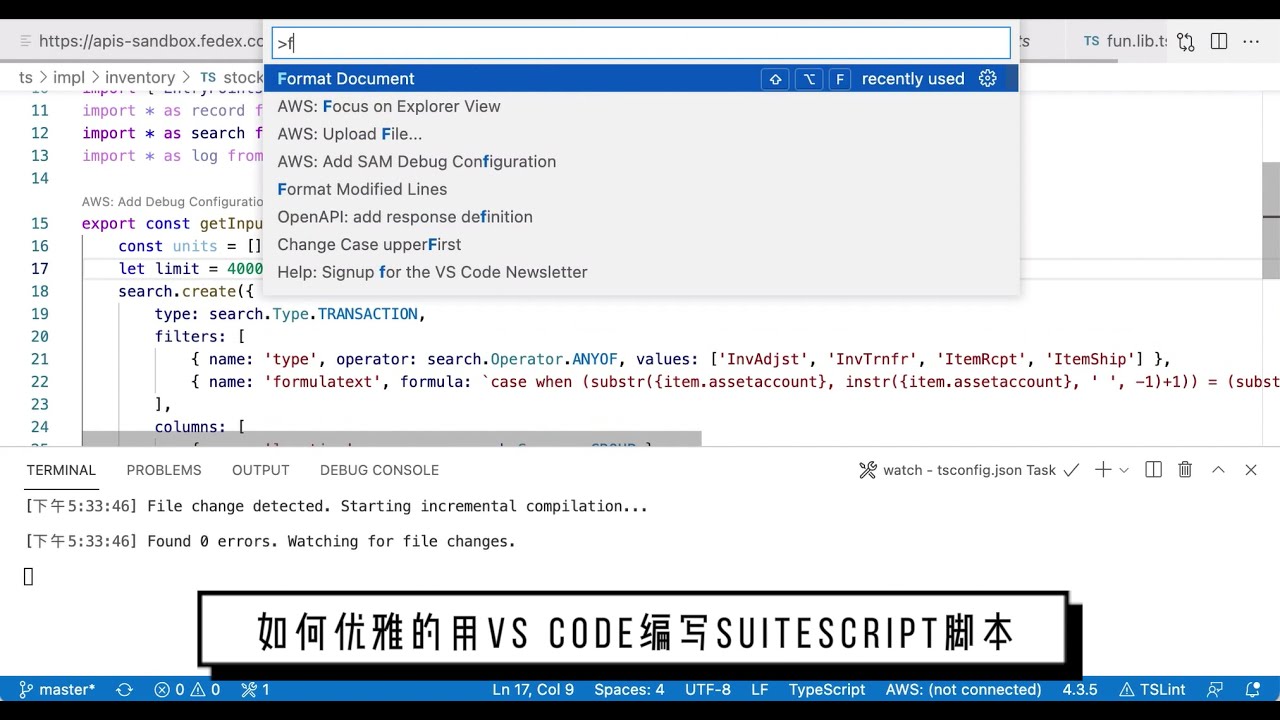Click the editor vertical scrollbar thumb
The image size is (1280, 720).
coord(1271,220)
